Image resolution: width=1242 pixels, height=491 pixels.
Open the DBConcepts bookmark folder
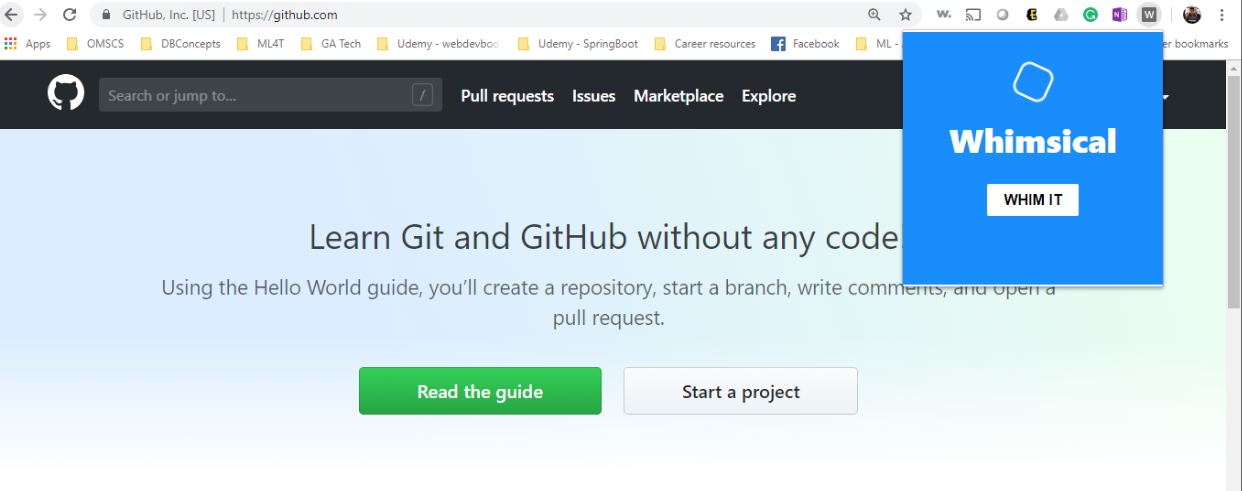click(181, 44)
